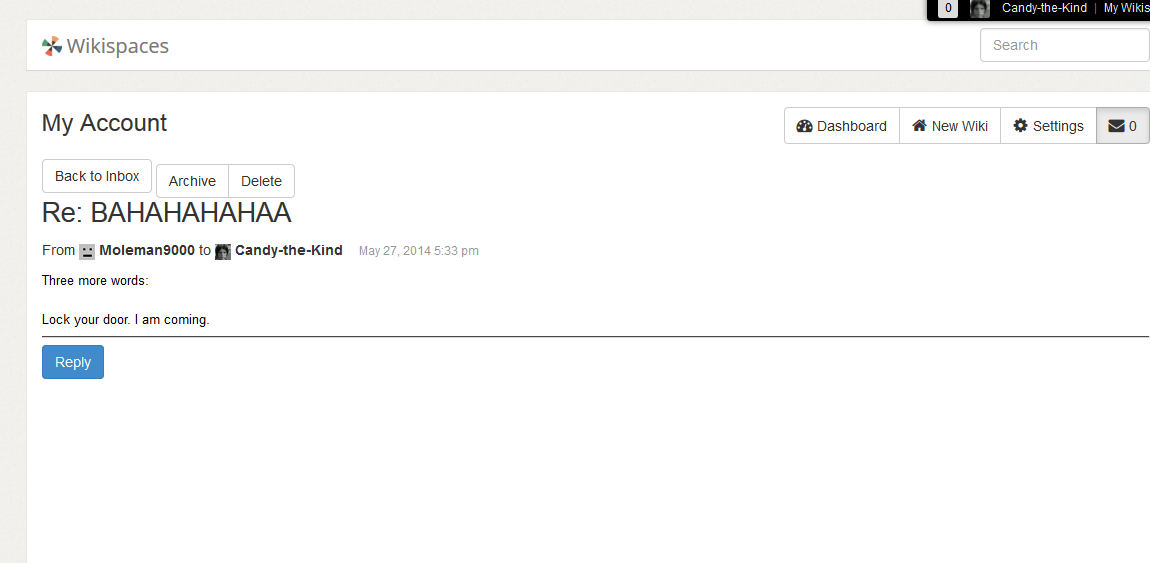Click the notification counter badge showing 0
Screen dimensions: 1150x563
point(948,8)
